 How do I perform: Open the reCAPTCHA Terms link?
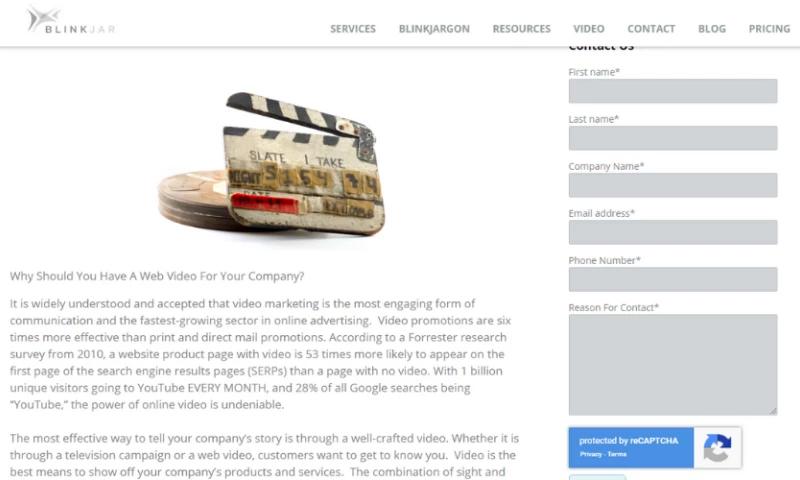[x=617, y=454]
